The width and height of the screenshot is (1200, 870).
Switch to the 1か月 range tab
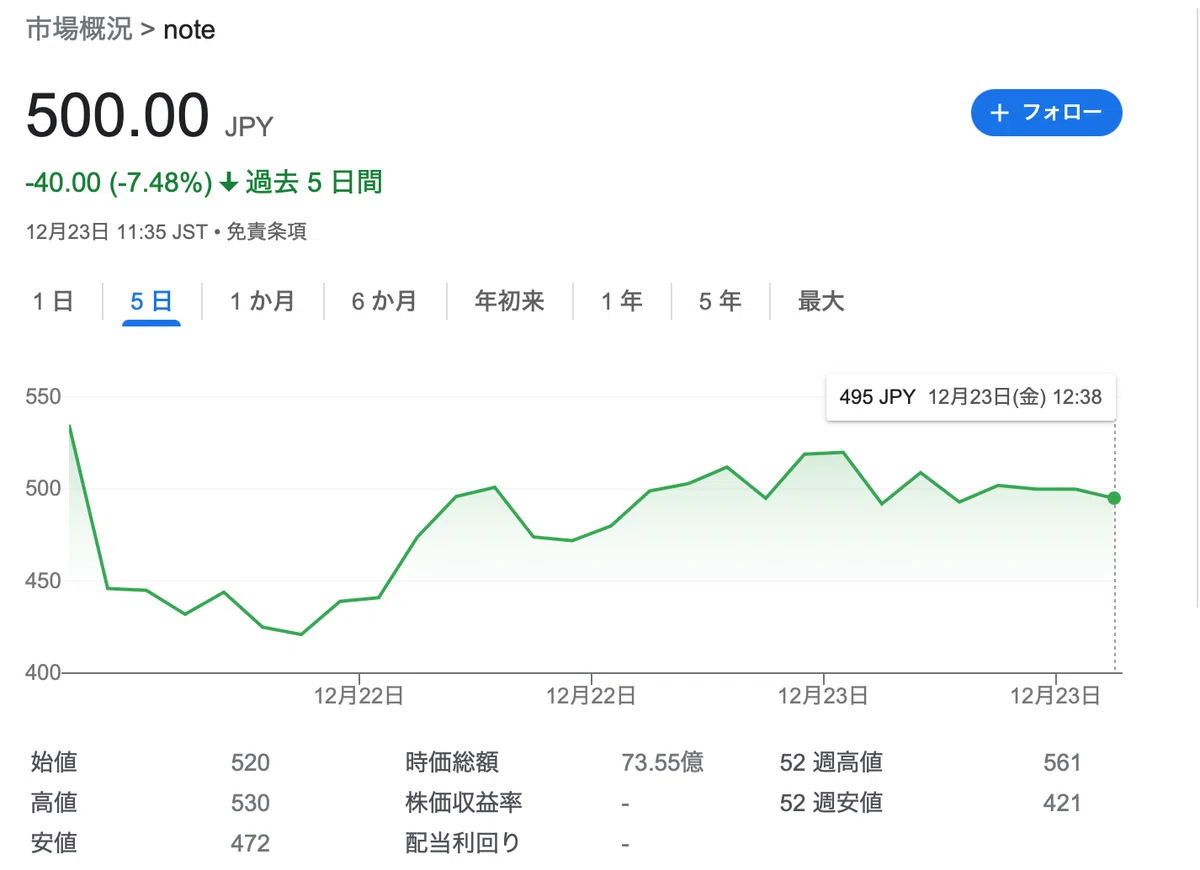(262, 301)
